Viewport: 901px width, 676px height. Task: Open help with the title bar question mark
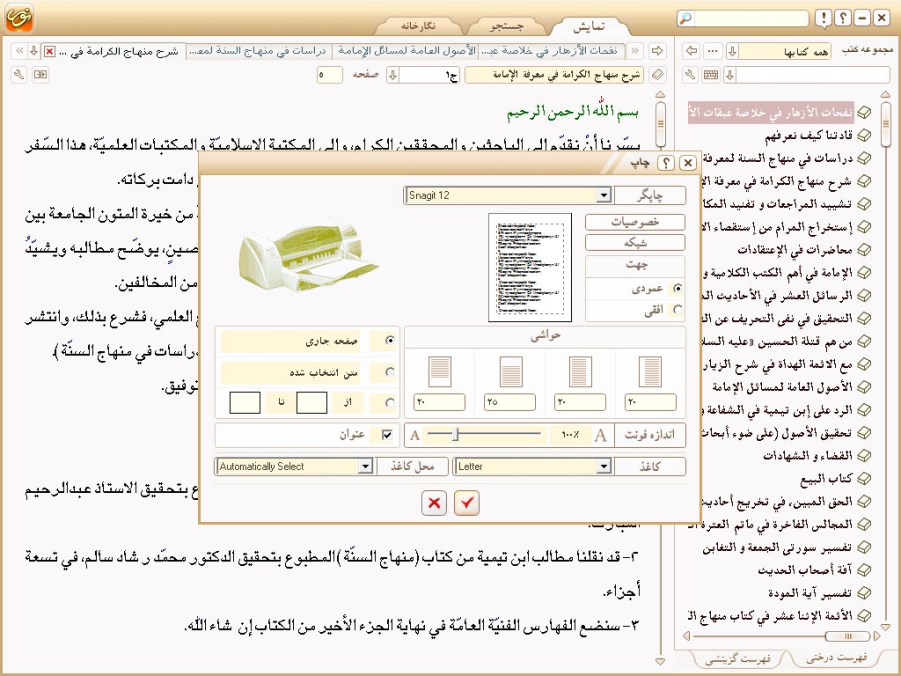(843, 18)
